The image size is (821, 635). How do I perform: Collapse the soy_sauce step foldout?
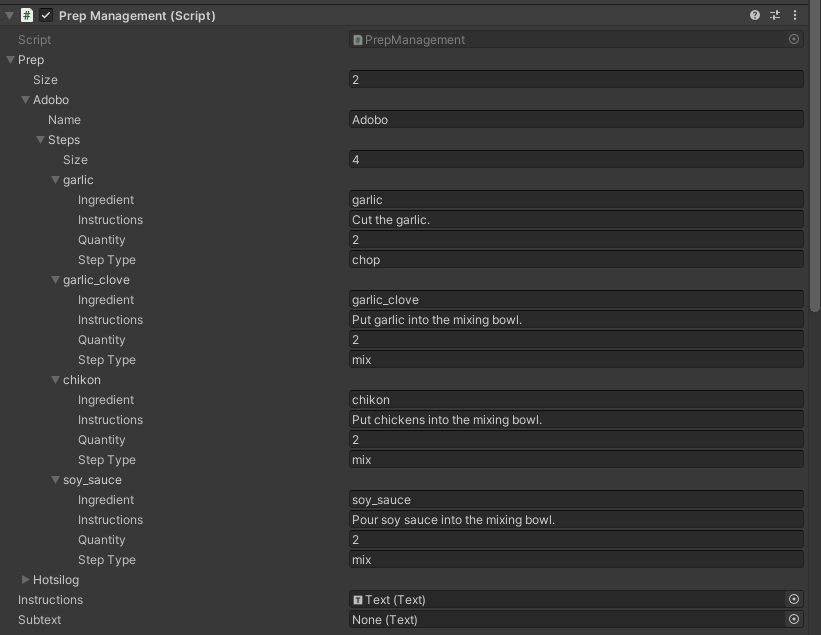pos(55,480)
